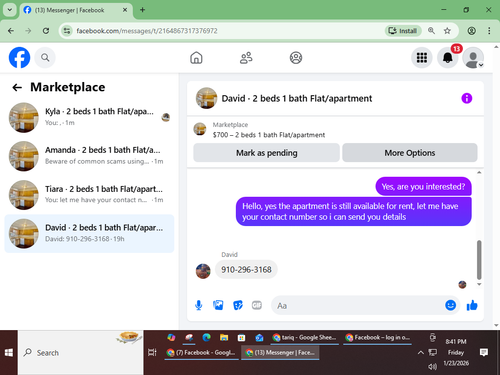This screenshot has width=500, height=375.
Task: Open the GIF picker icon
Action: [257, 305]
